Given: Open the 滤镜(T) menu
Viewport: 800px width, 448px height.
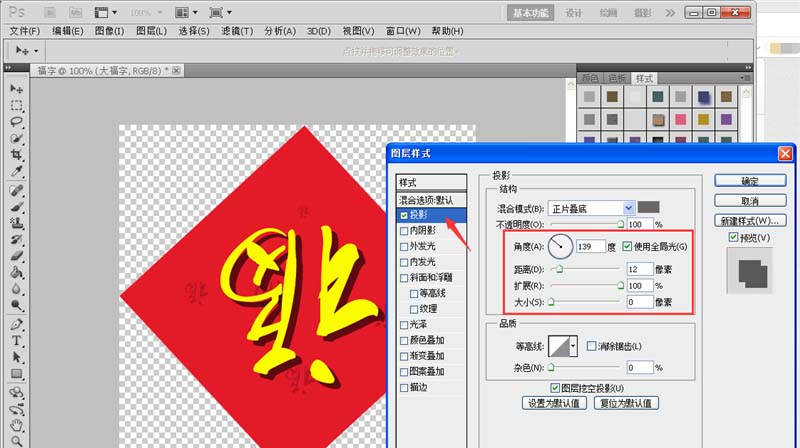Looking at the screenshot, I should point(237,31).
